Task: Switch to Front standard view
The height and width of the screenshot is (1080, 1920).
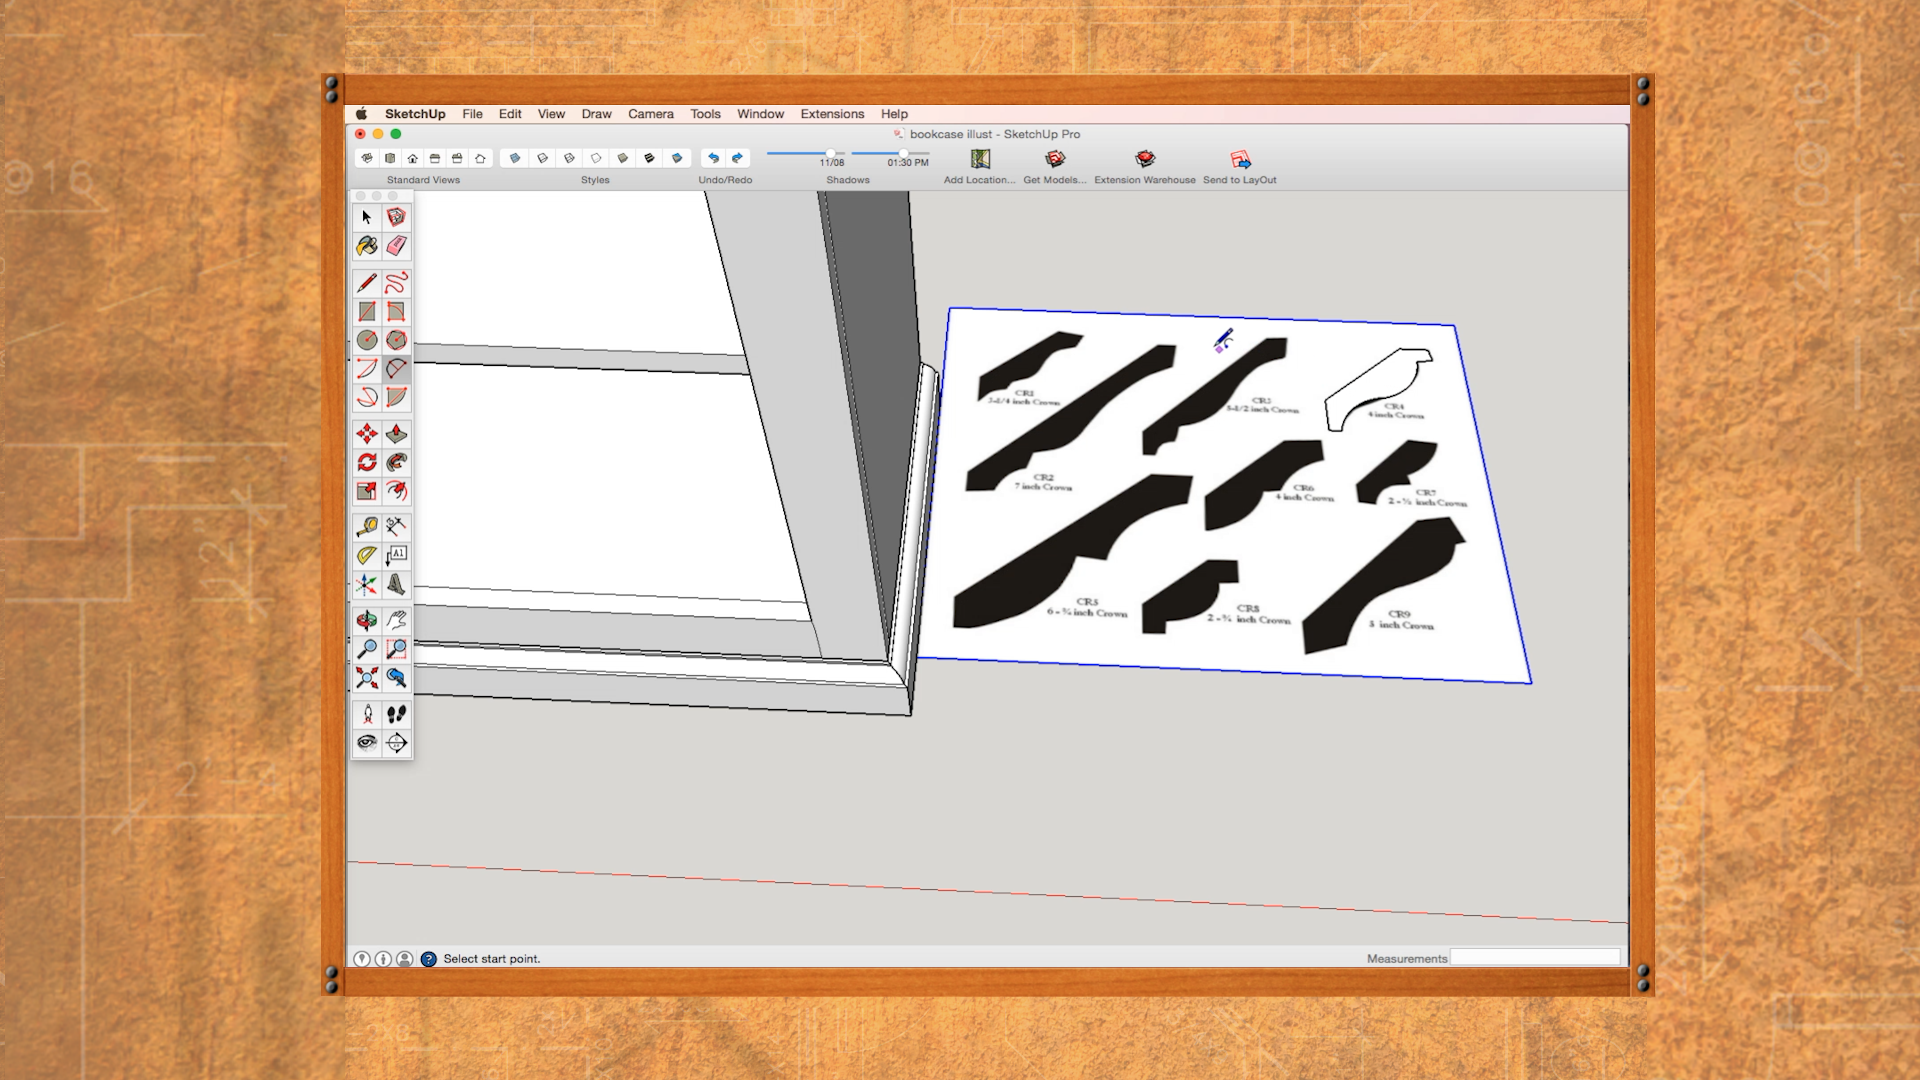Action: 412,158
